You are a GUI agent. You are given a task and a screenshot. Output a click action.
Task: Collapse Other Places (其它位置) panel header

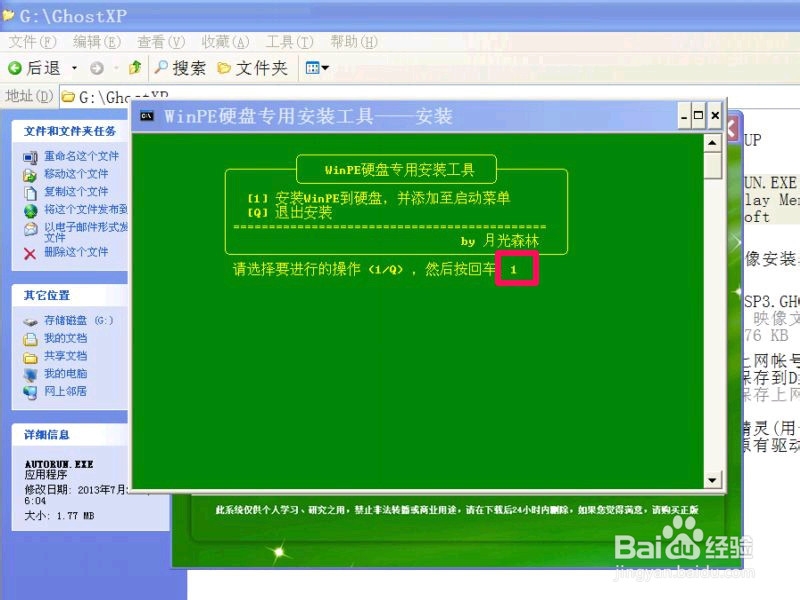pos(70,295)
